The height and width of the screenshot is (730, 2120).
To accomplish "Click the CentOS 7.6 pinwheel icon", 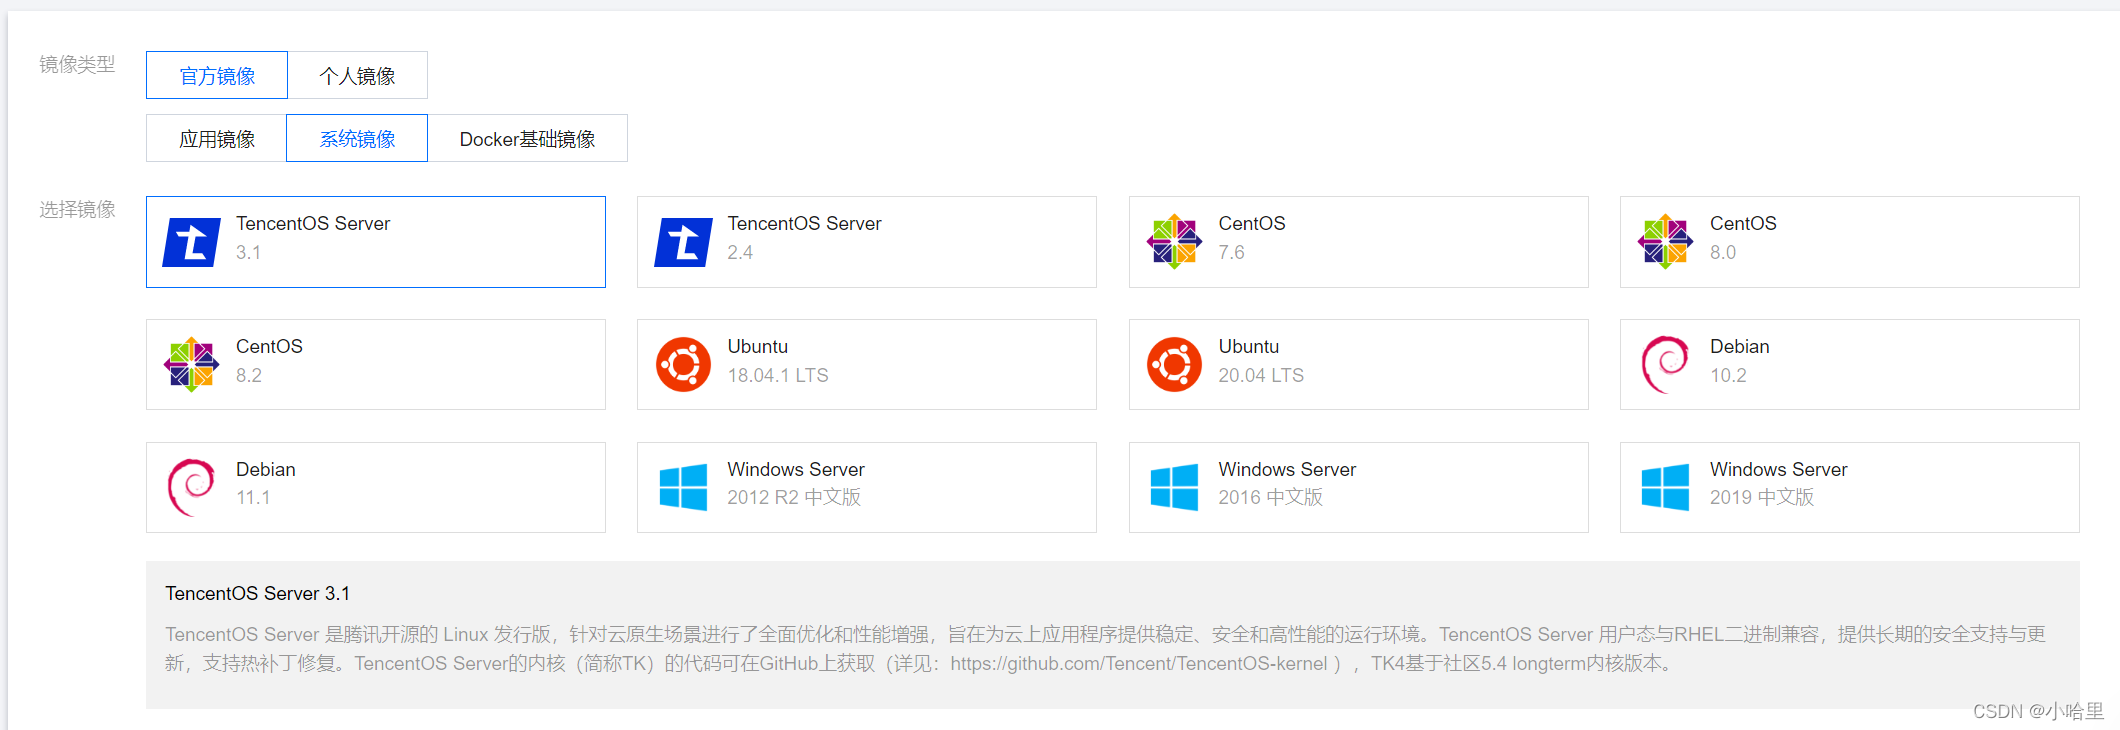I will [1174, 242].
